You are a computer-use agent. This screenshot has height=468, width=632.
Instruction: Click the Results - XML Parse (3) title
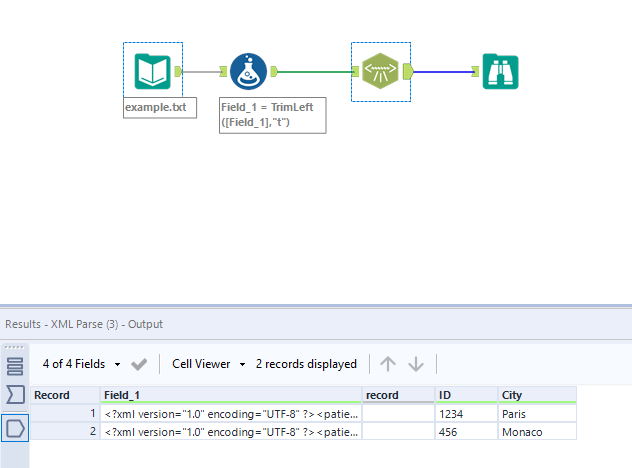[84, 324]
